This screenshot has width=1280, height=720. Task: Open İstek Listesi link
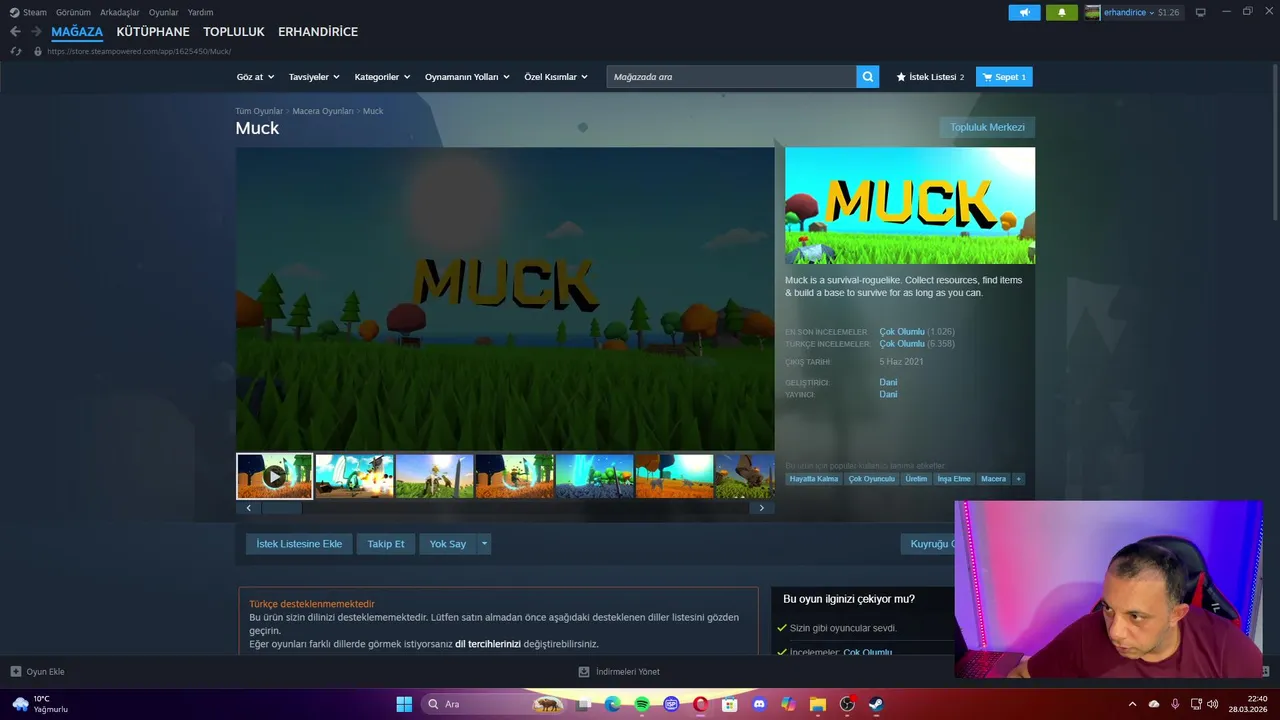pyautogui.click(x=931, y=77)
